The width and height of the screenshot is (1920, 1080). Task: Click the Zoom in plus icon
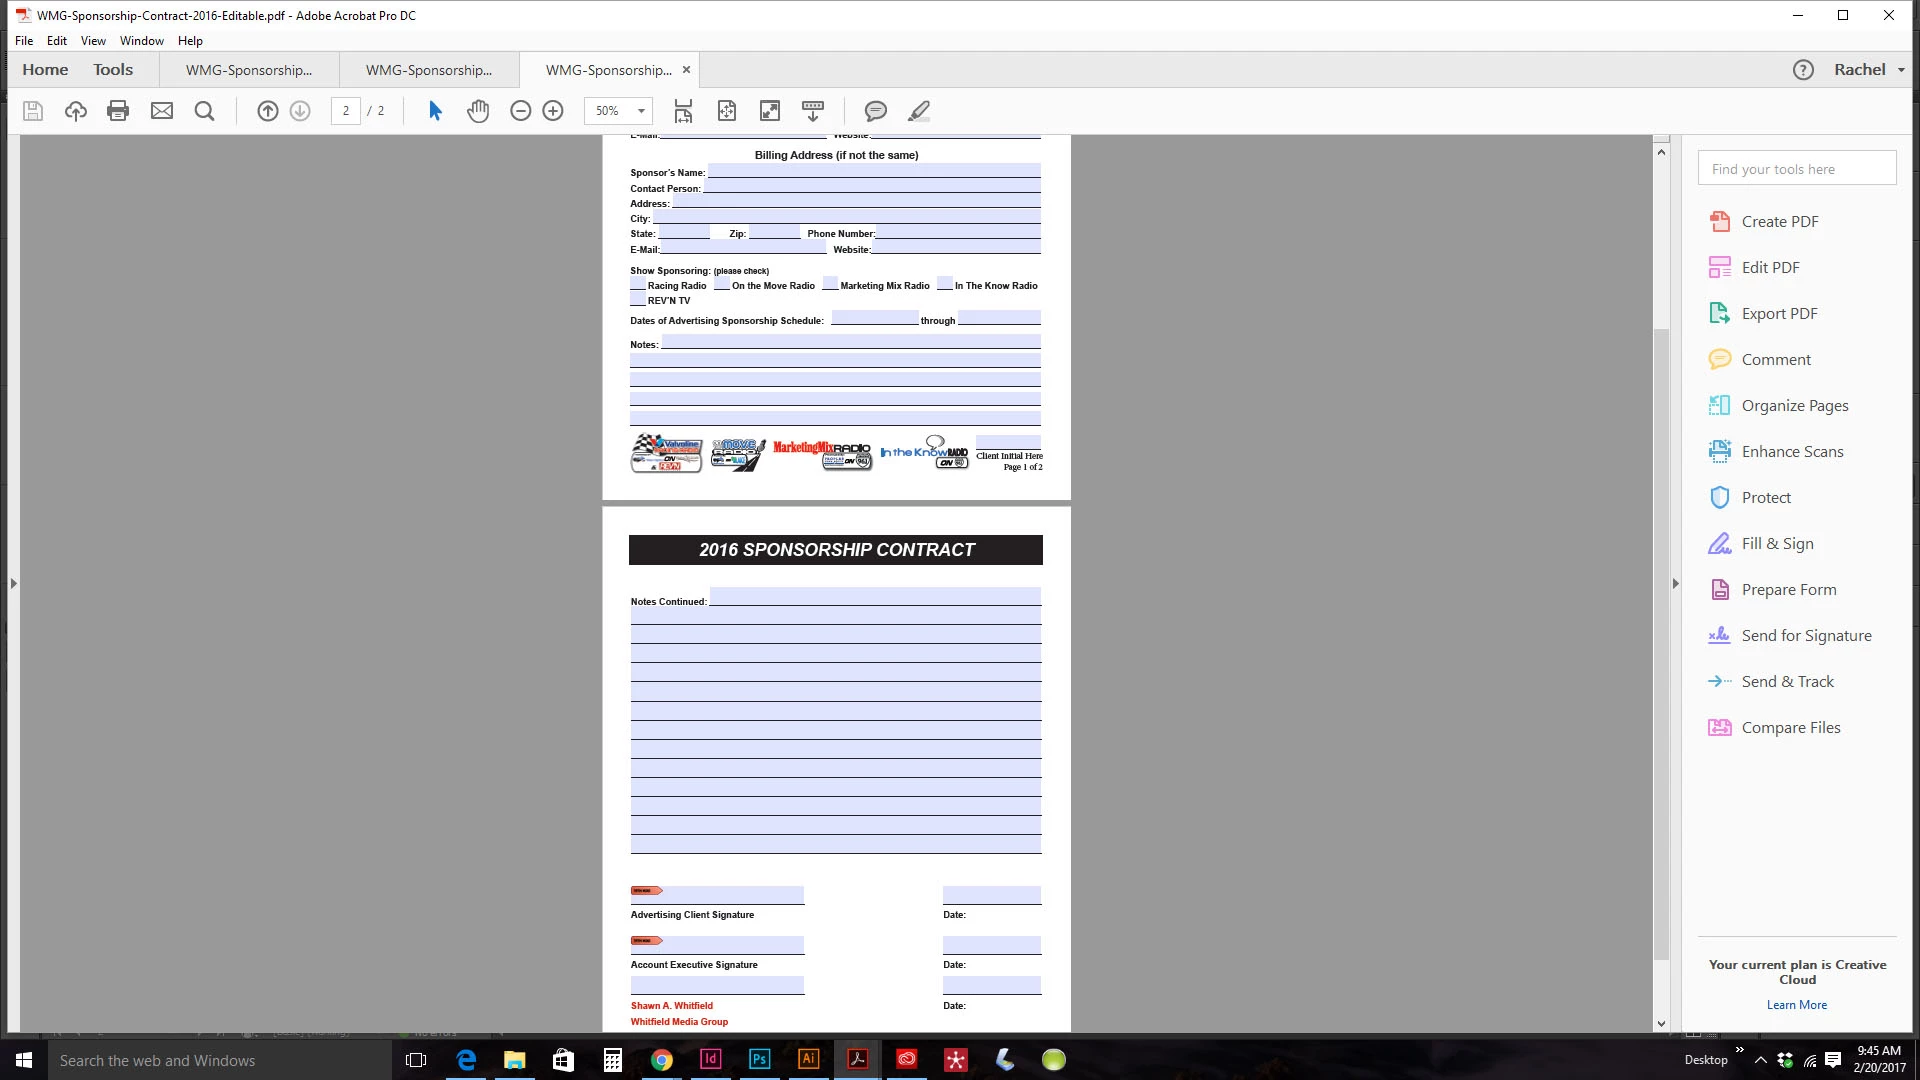click(553, 111)
